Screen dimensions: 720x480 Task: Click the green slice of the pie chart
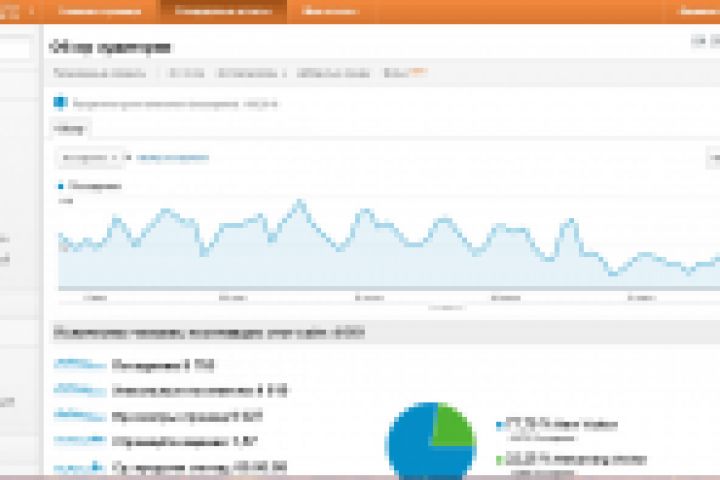point(451,425)
